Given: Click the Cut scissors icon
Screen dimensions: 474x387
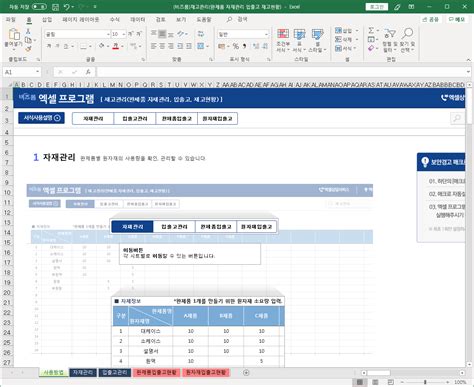Looking at the screenshot, I should pos(28,31).
